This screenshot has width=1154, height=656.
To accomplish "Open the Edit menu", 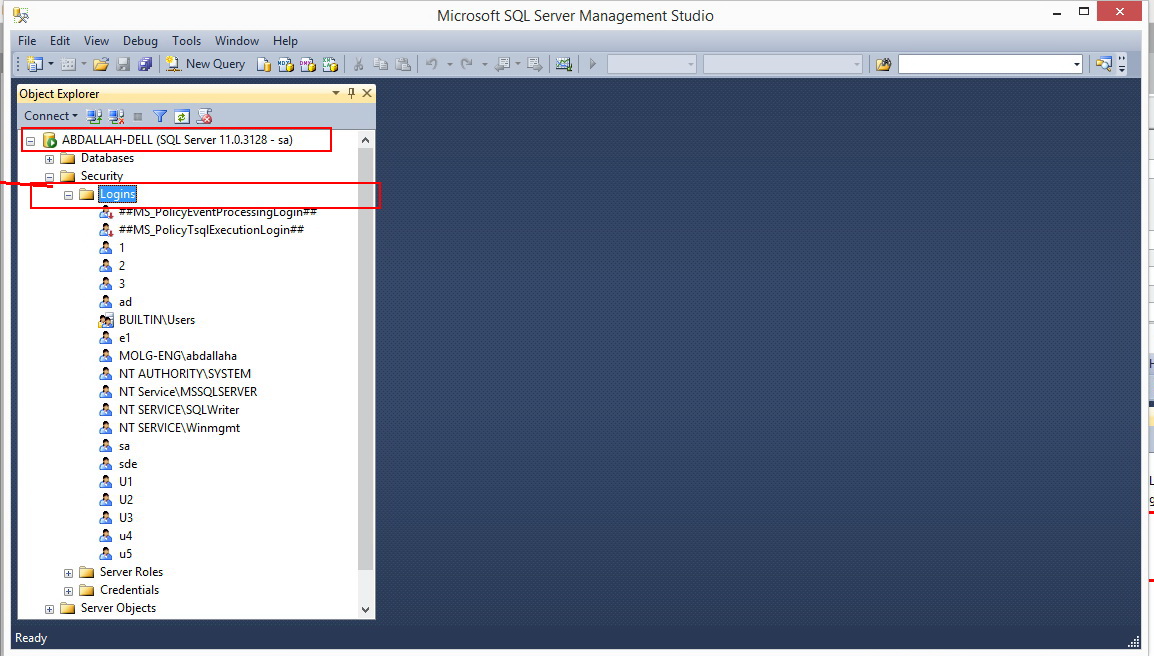I will pos(60,40).
